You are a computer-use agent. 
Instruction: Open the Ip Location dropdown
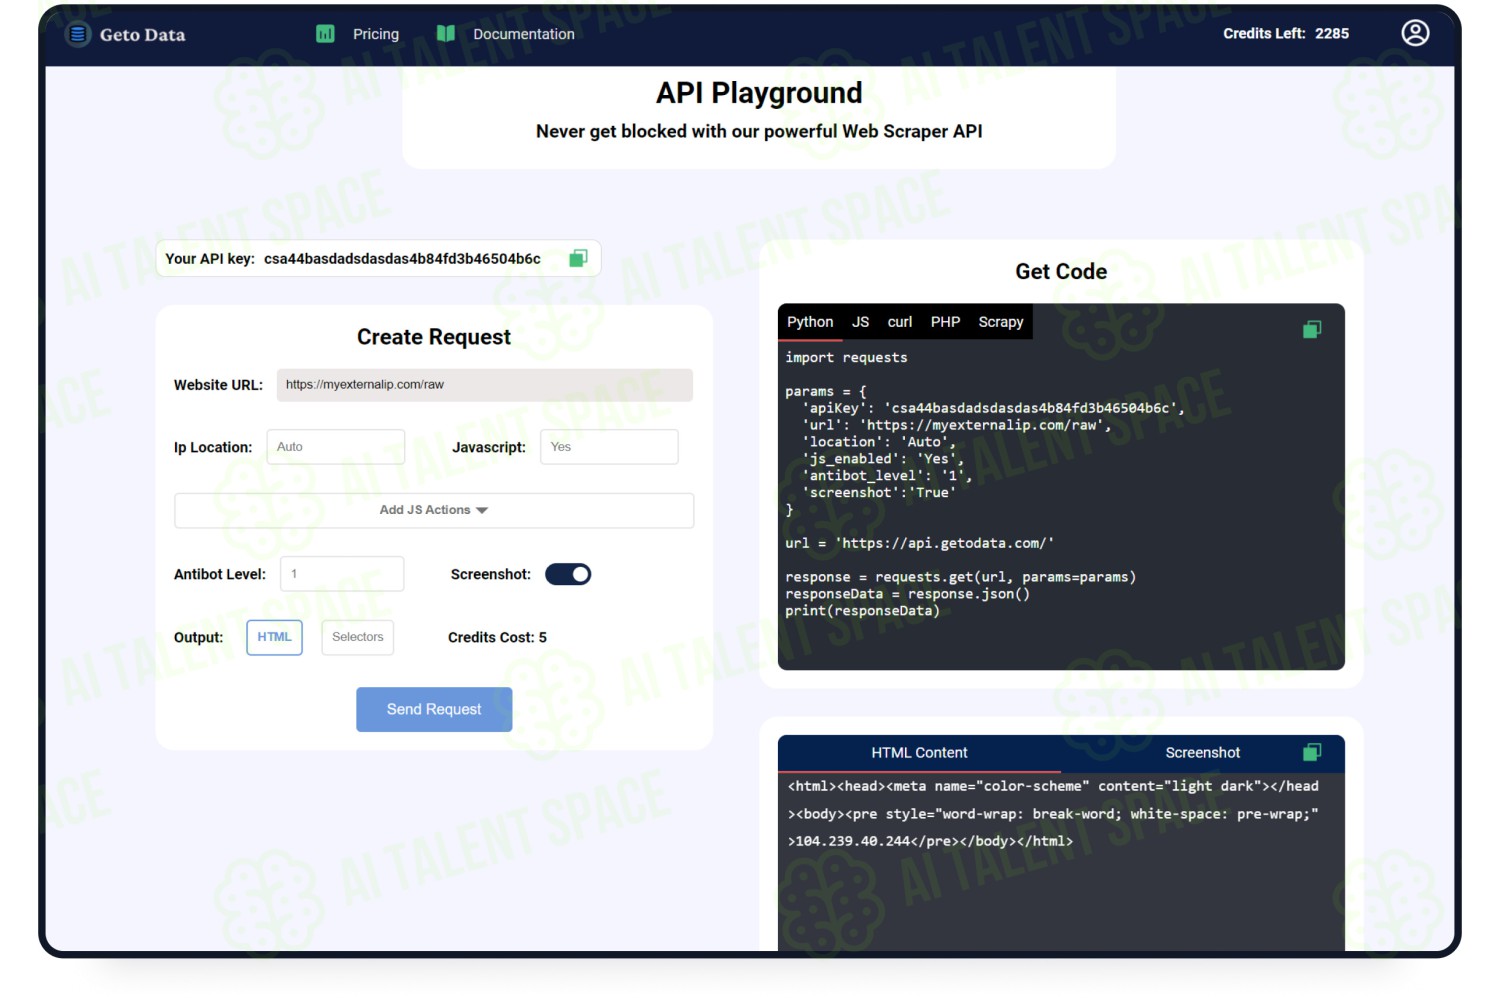point(335,447)
